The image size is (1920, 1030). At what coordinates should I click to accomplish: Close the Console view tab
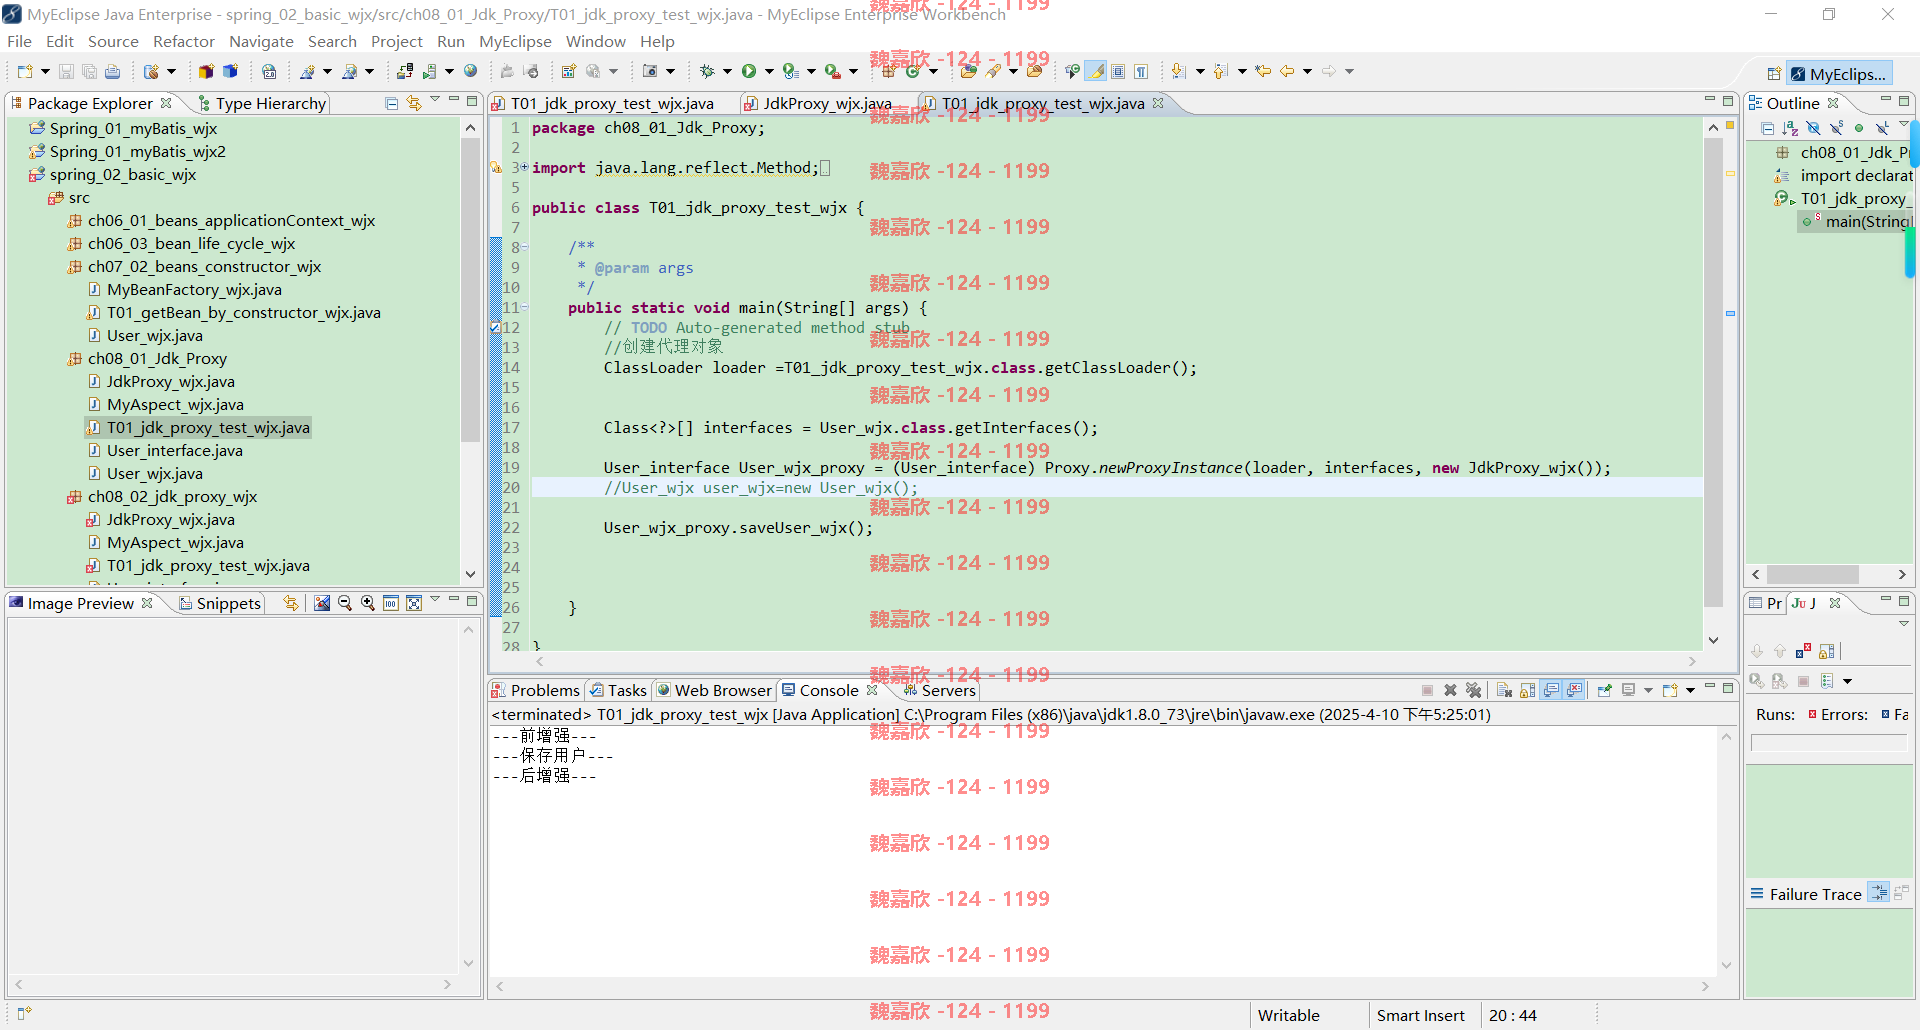coord(872,690)
